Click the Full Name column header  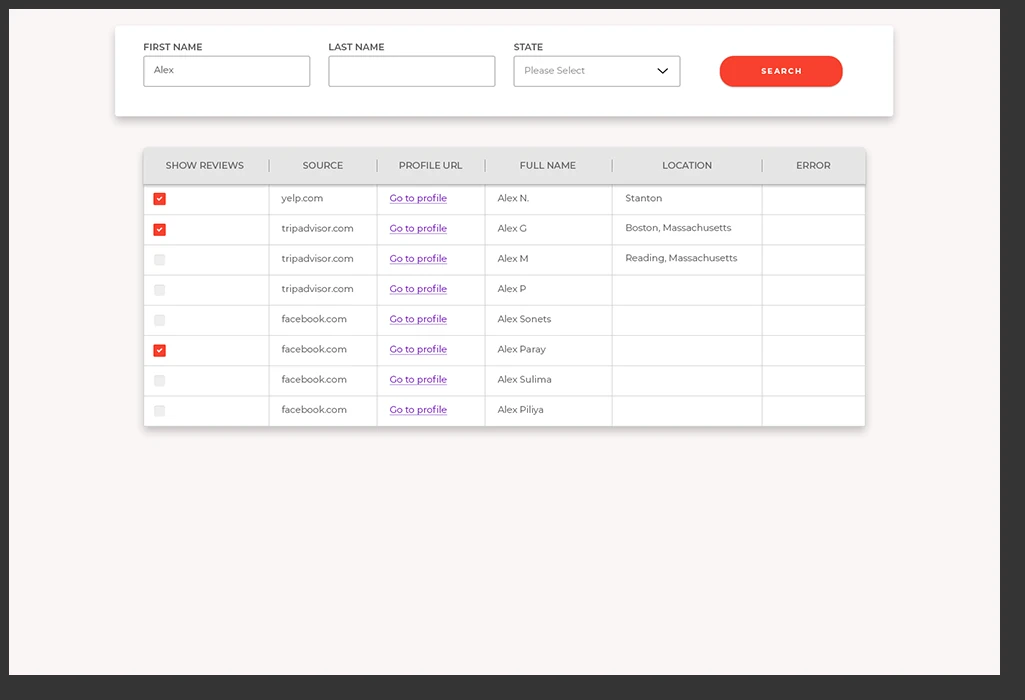(x=548, y=165)
